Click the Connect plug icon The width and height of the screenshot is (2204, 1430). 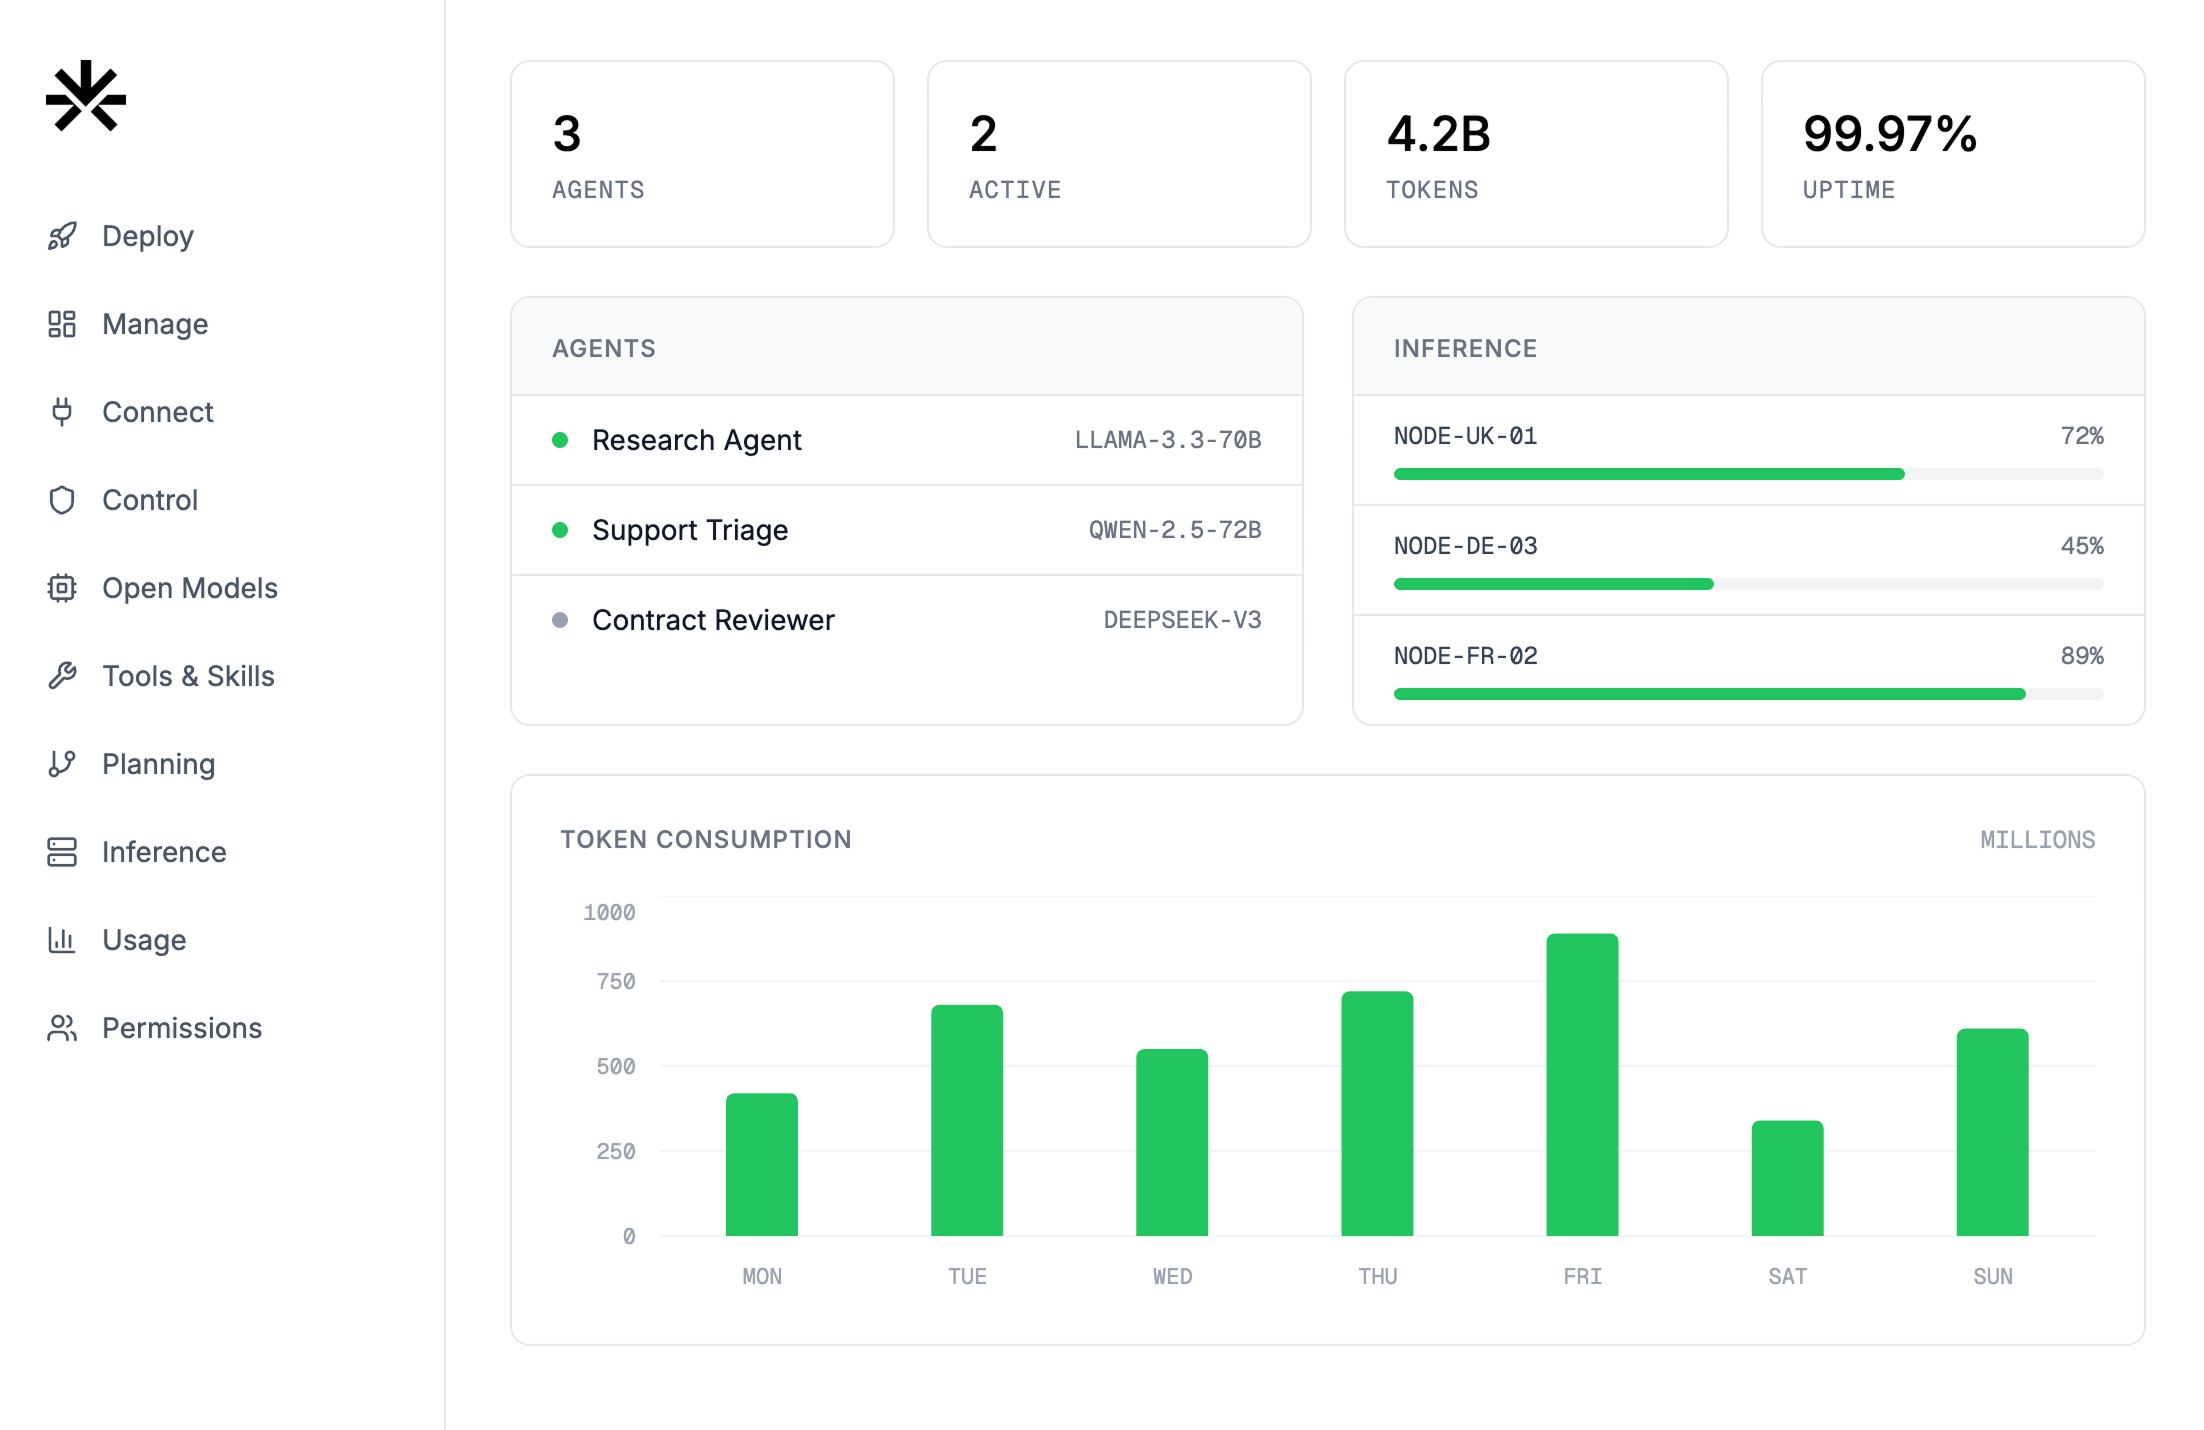coord(62,412)
